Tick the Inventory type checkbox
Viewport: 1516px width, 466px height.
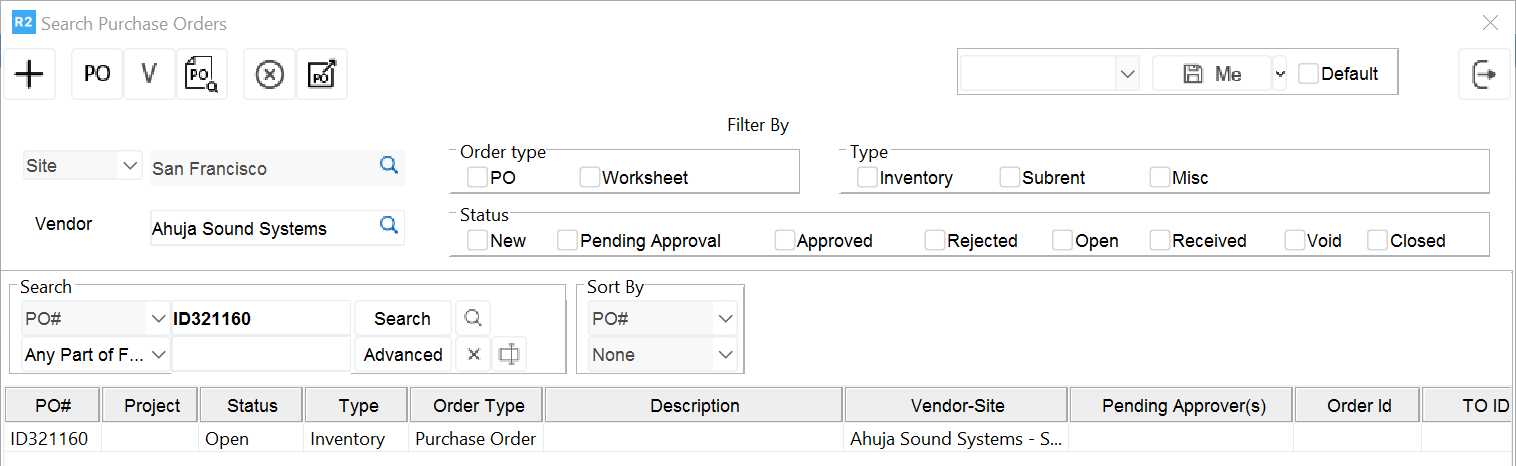pos(868,178)
